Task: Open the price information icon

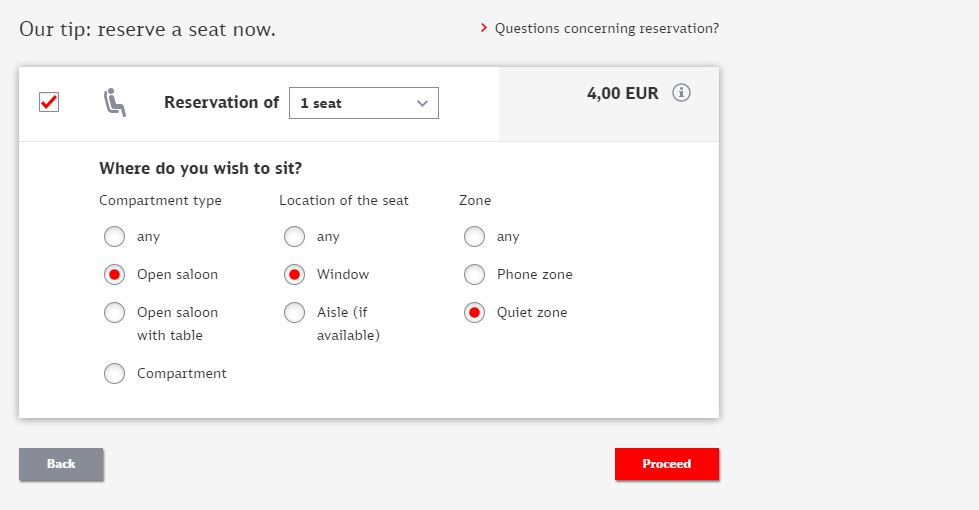Action: click(x=682, y=93)
